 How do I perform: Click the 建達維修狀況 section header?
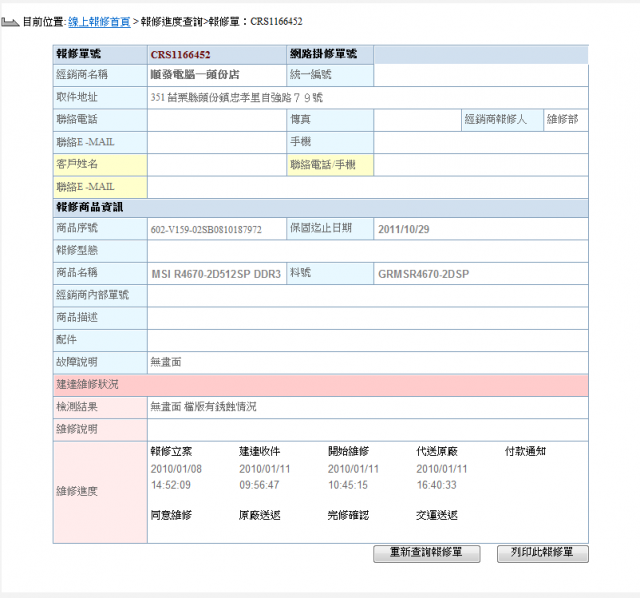[x=320, y=385]
